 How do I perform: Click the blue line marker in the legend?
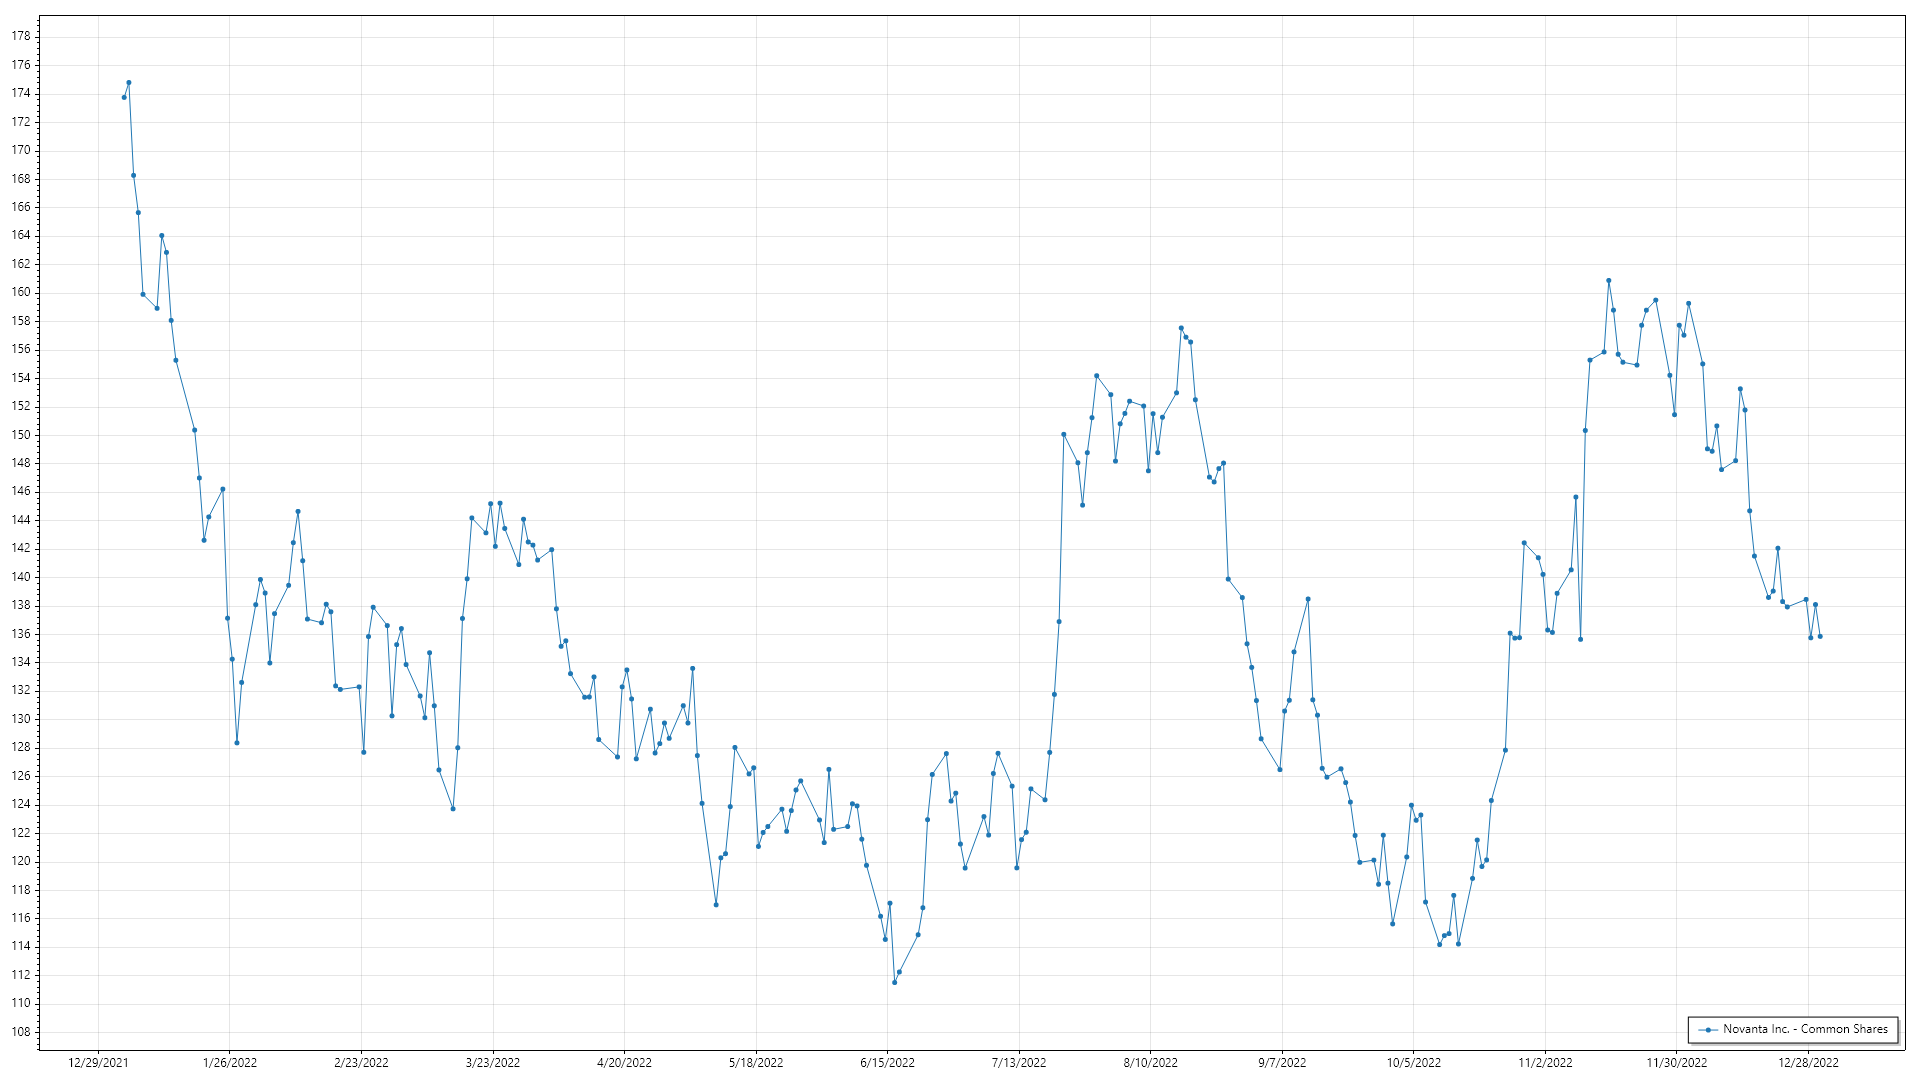coord(1709,1030)
